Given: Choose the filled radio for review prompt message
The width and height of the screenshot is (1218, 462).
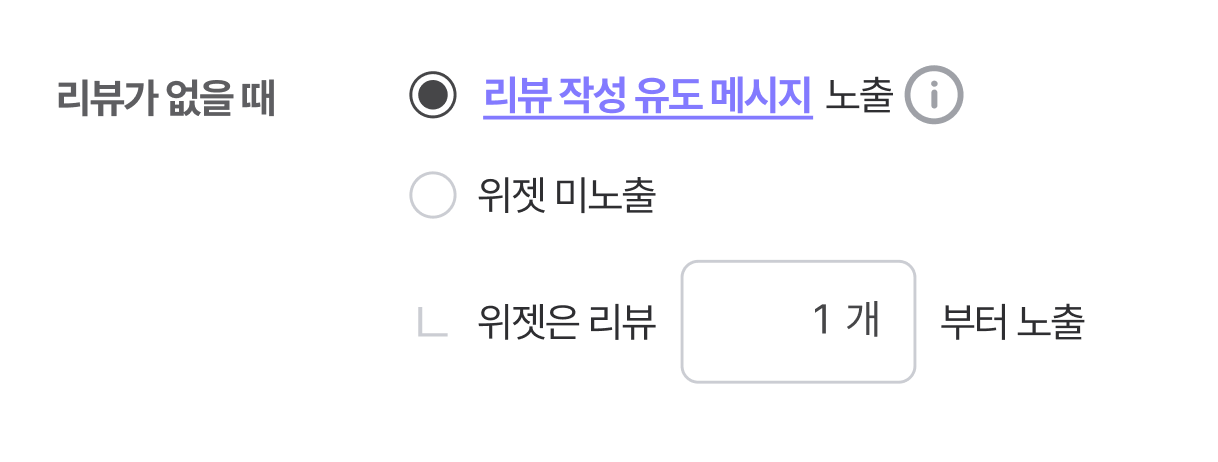Looking at the screenshot, I should click(433, 96).
